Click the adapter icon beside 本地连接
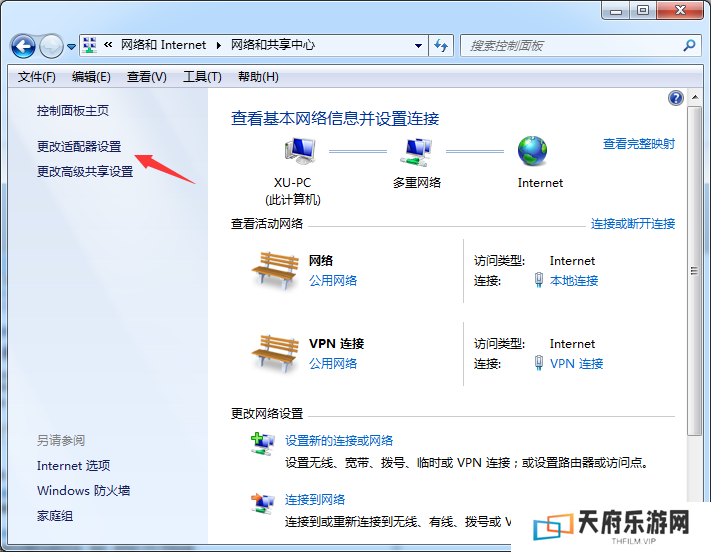 click(539, 280)
